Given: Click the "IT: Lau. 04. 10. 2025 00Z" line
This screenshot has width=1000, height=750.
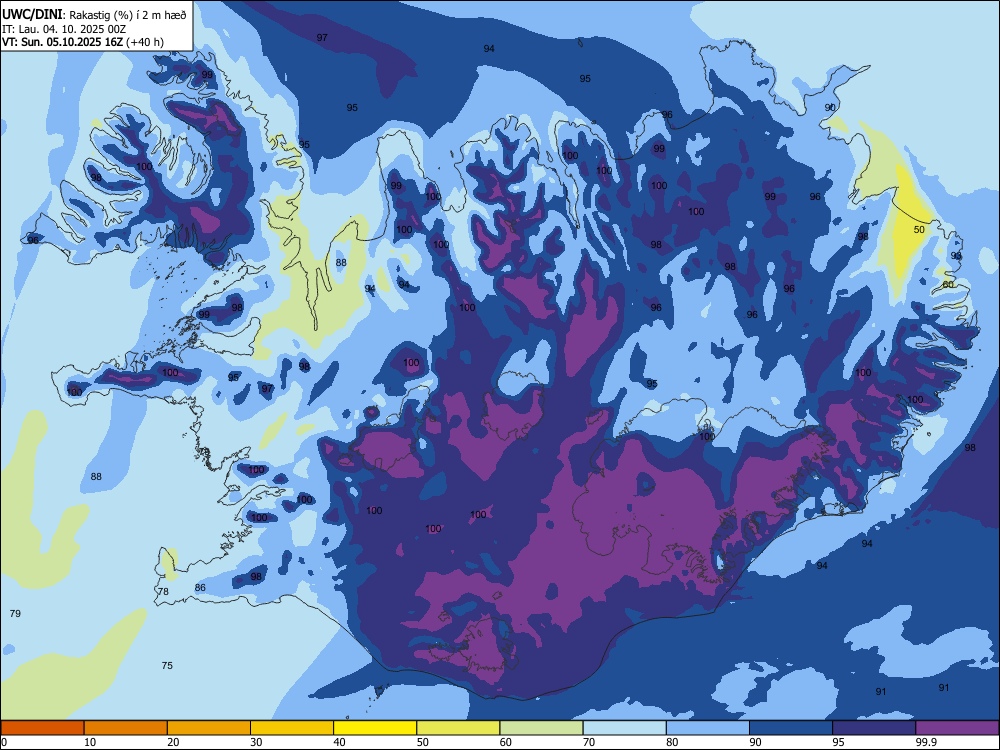Looking at the screenshot, I should tap(64, 29).
